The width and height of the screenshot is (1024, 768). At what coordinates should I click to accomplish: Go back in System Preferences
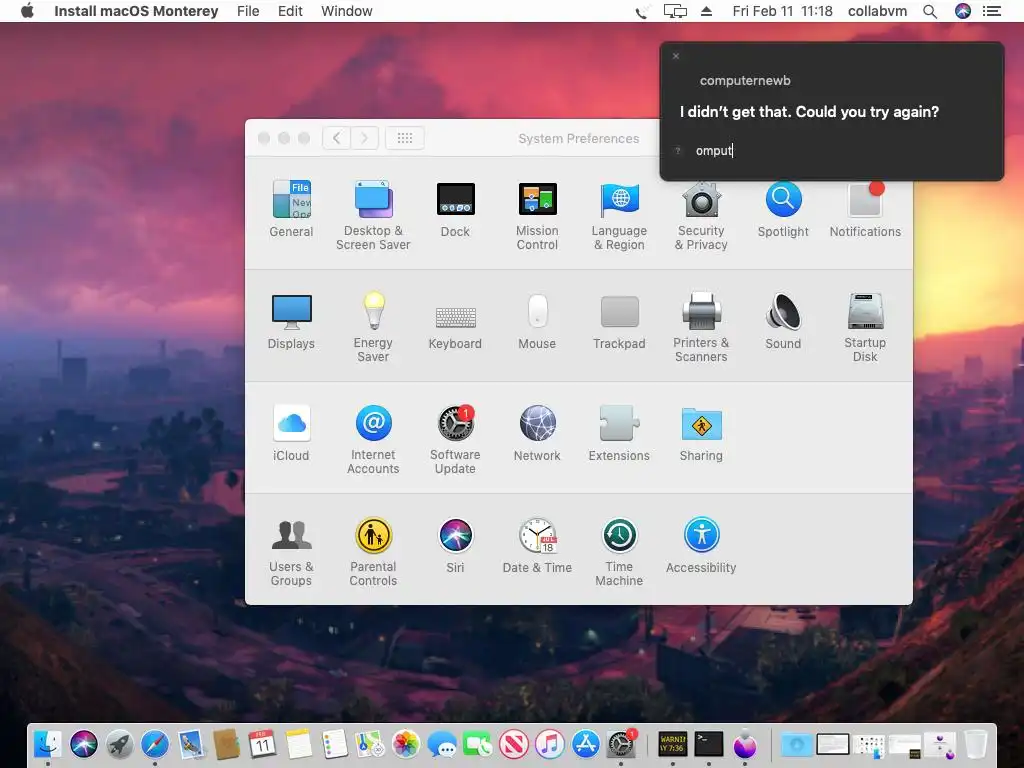click(x=337, y=138)
